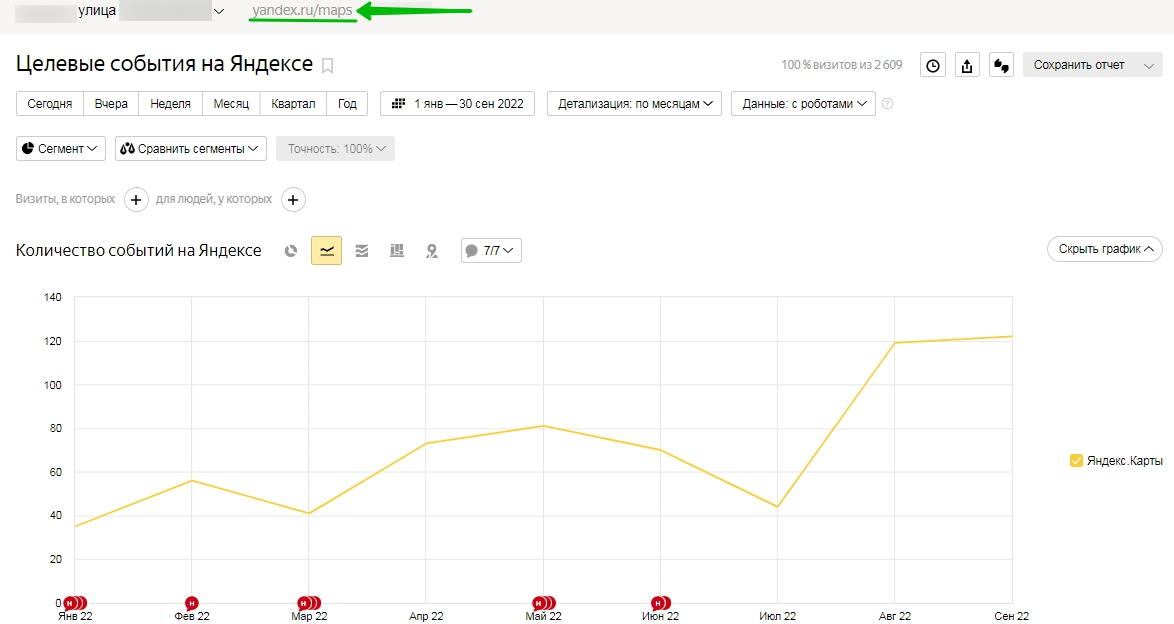
Task: Click the Авг 22 data point on line
Action: pyautogui.click(x=895, y=343)
